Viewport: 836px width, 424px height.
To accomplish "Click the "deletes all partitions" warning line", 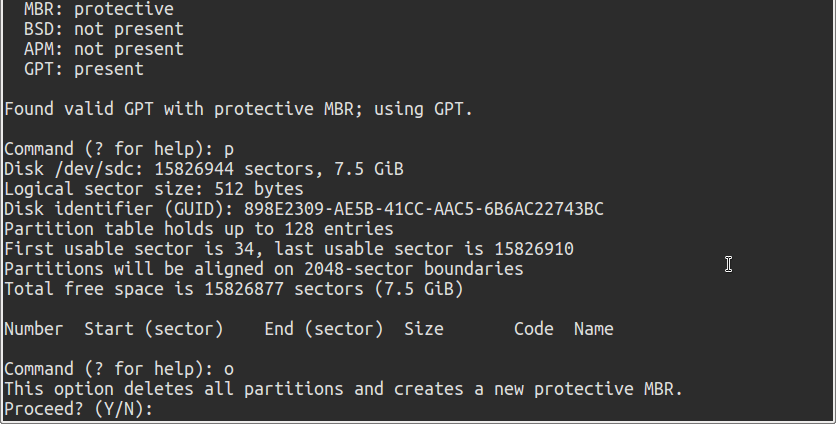I will (x=343, y=389).
